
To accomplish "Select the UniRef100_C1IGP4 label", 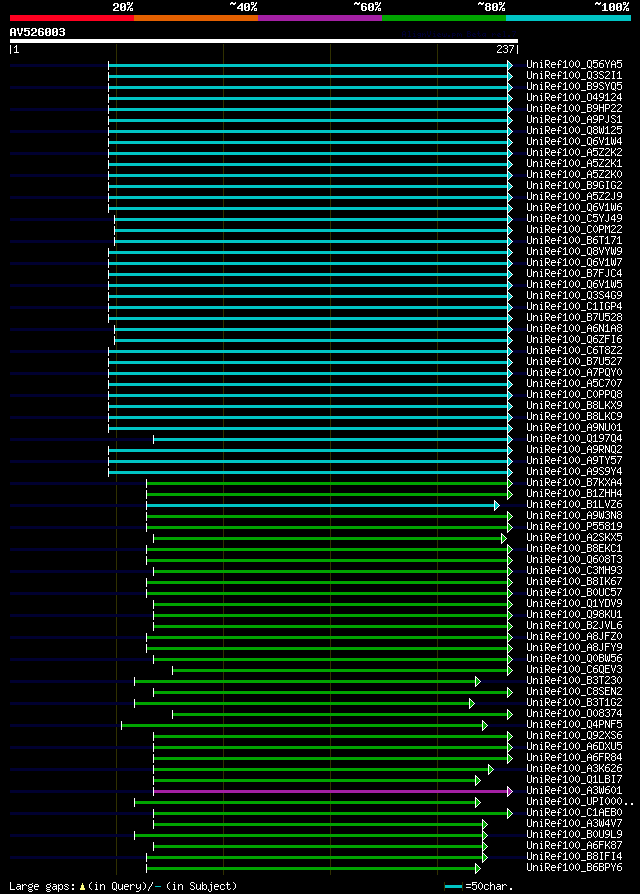I will point(574,307).
